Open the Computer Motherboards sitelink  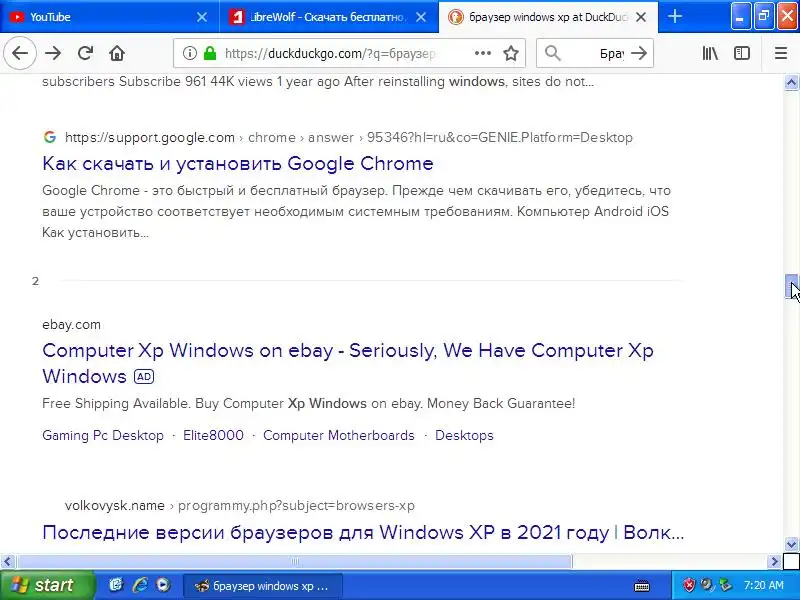[339, 435]
